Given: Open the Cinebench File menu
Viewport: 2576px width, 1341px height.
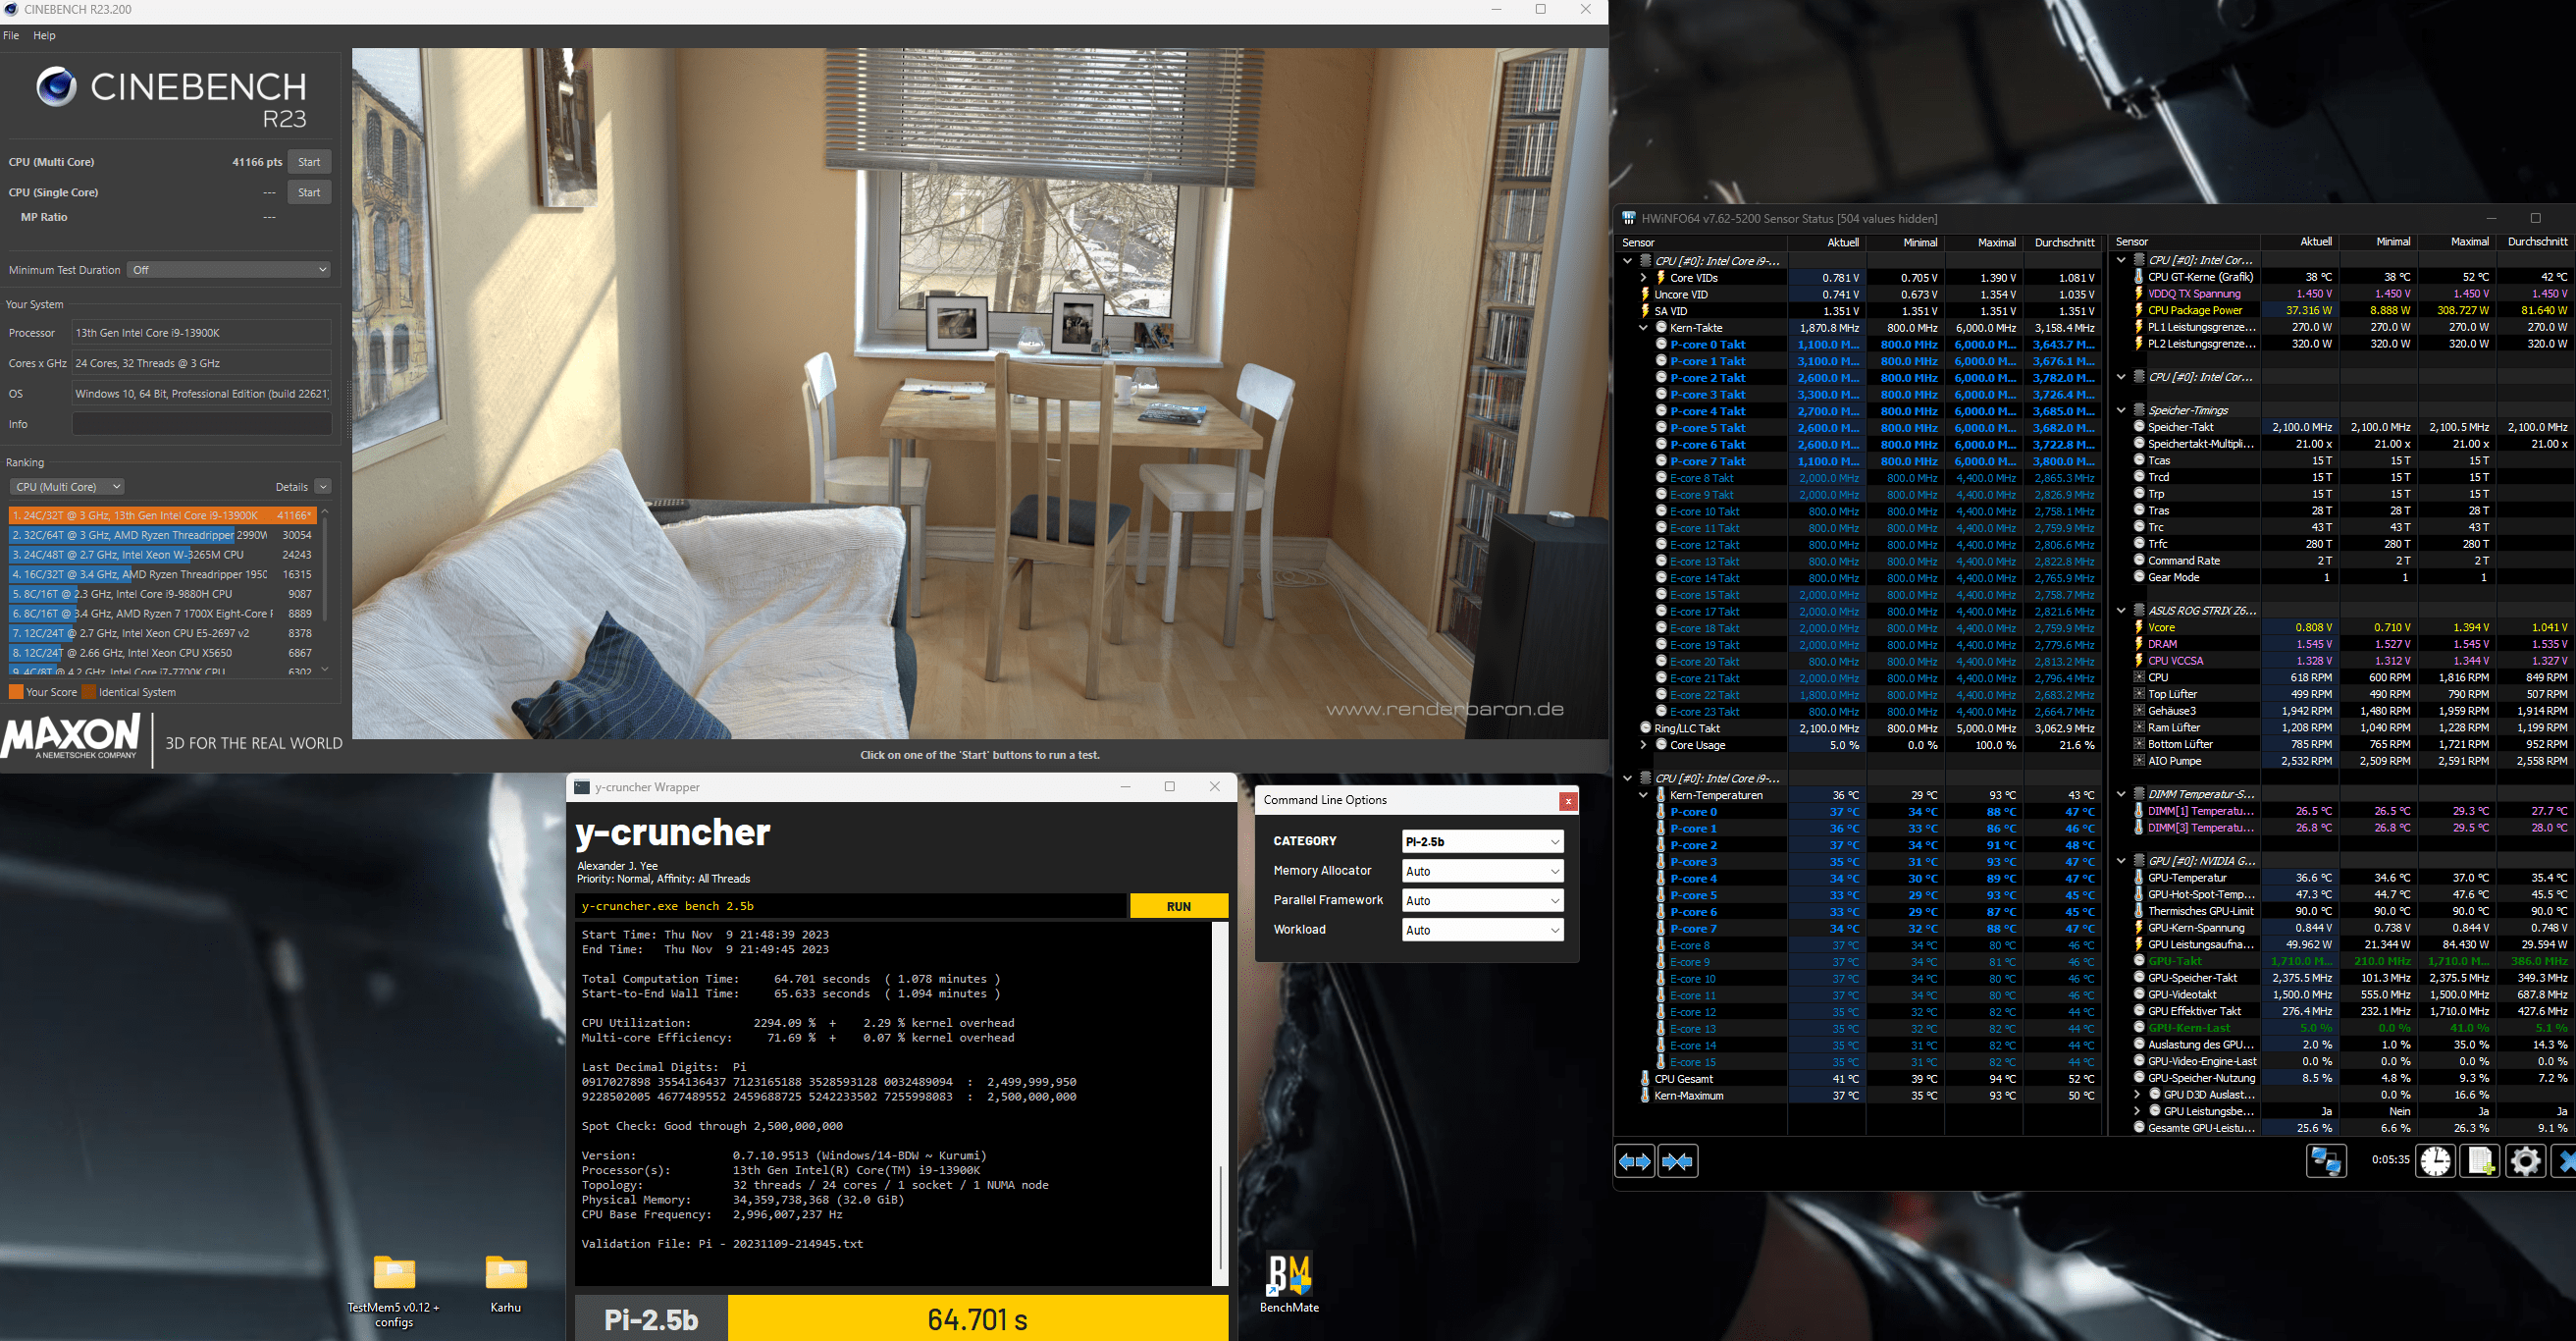Looking at the screenshot, I should (11, 36).
